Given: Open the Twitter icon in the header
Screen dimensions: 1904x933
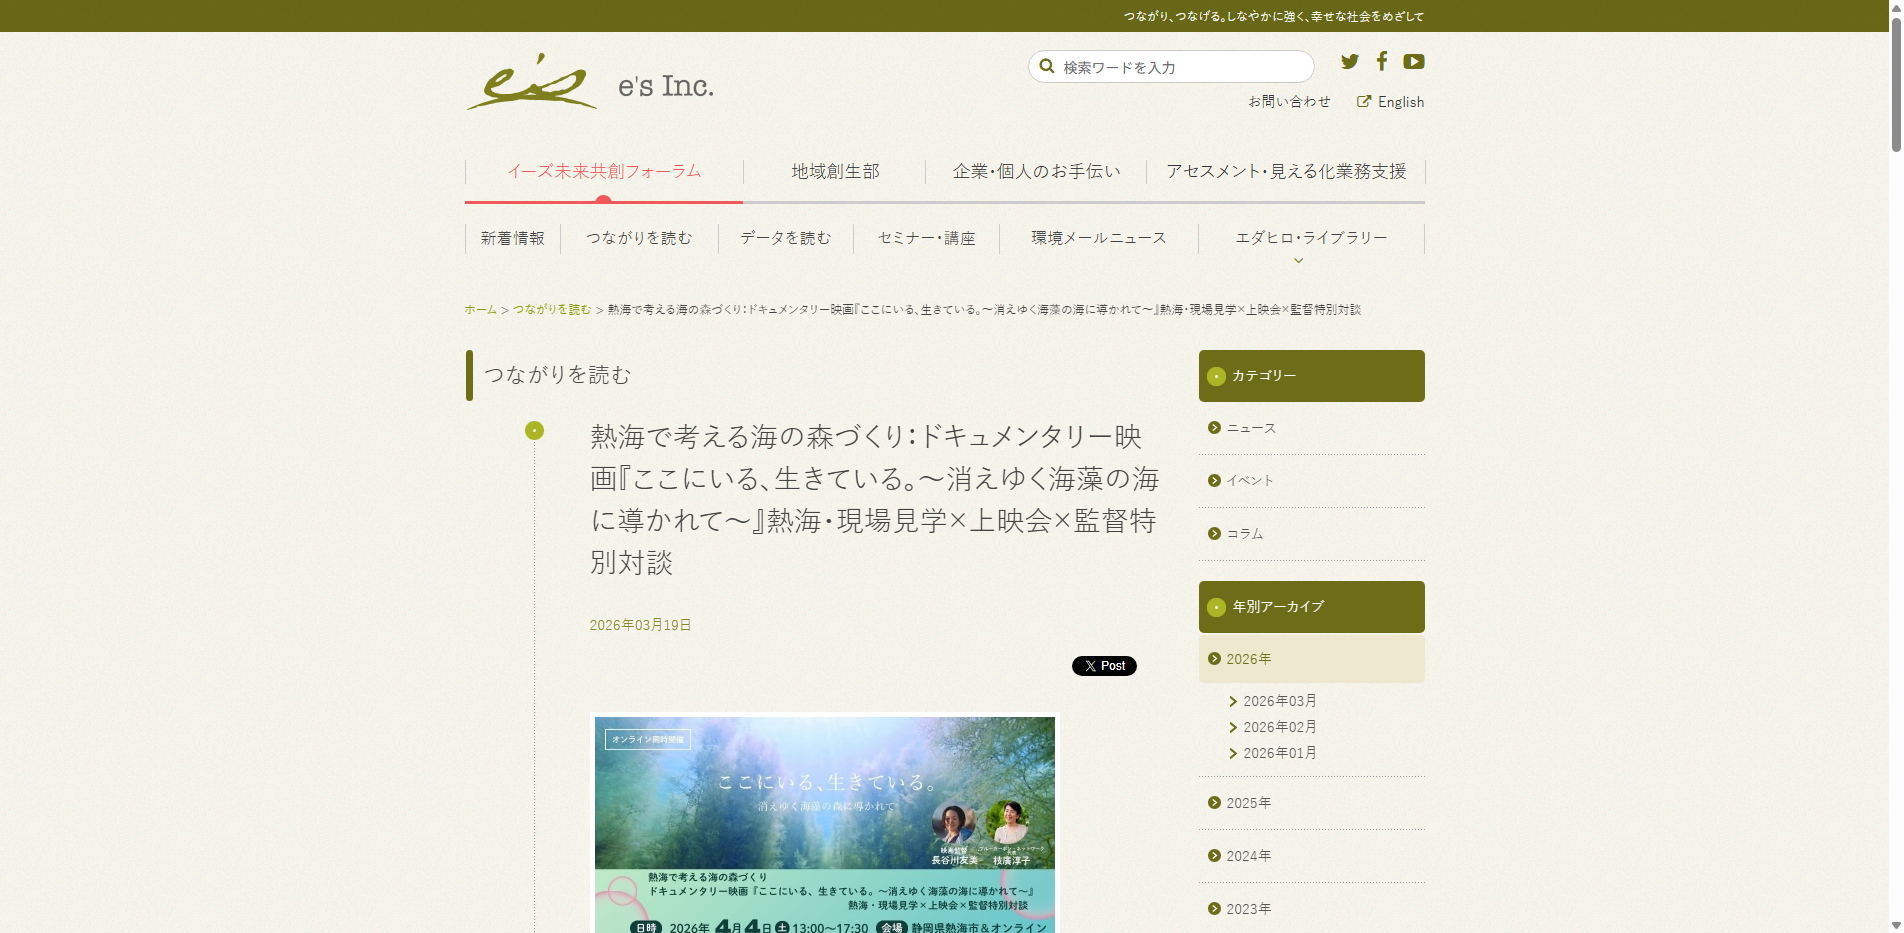Looking at the screenshot, I should tap(1350, 61).
